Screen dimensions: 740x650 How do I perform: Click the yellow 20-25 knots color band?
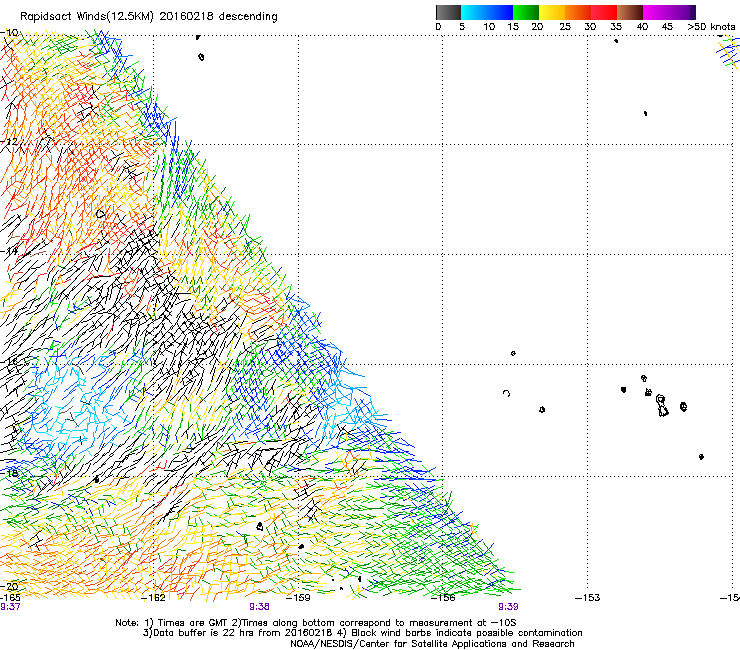pyautogui.click(x=552, y=12)
